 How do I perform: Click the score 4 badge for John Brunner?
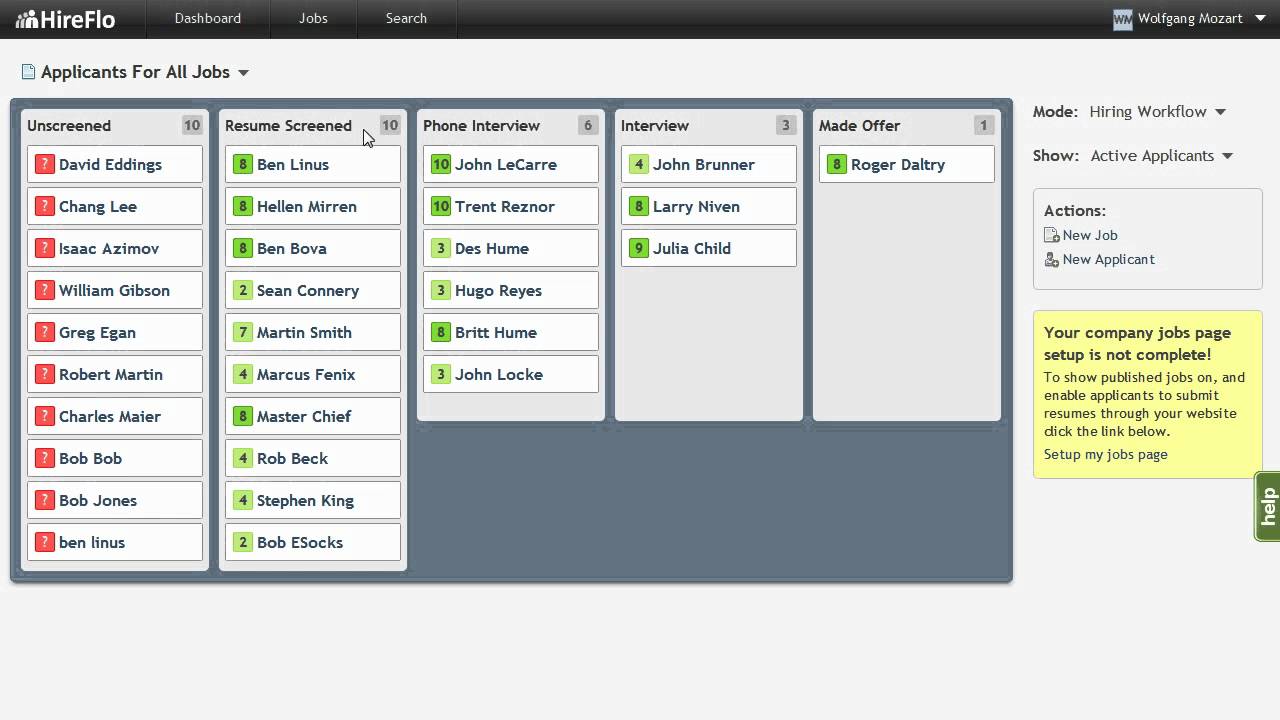pyautogui.click(x=638, y=164)
